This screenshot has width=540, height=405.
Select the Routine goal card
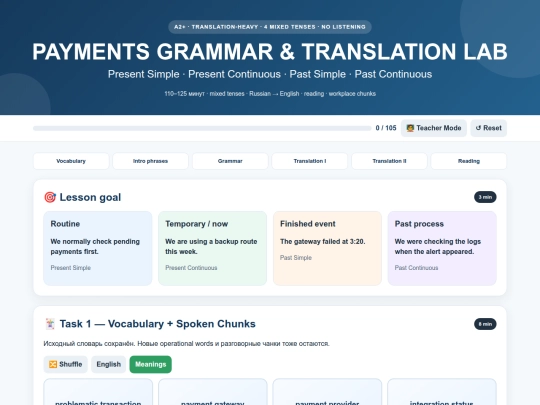98,248
